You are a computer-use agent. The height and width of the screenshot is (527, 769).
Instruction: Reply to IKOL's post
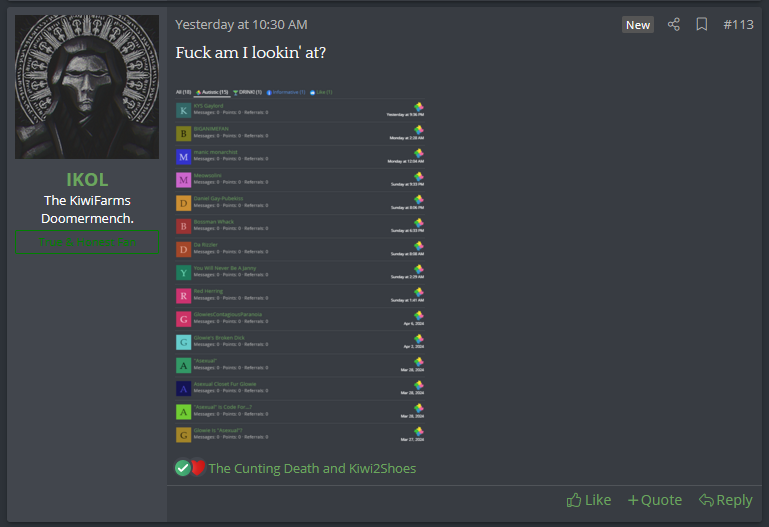point(726,500)
